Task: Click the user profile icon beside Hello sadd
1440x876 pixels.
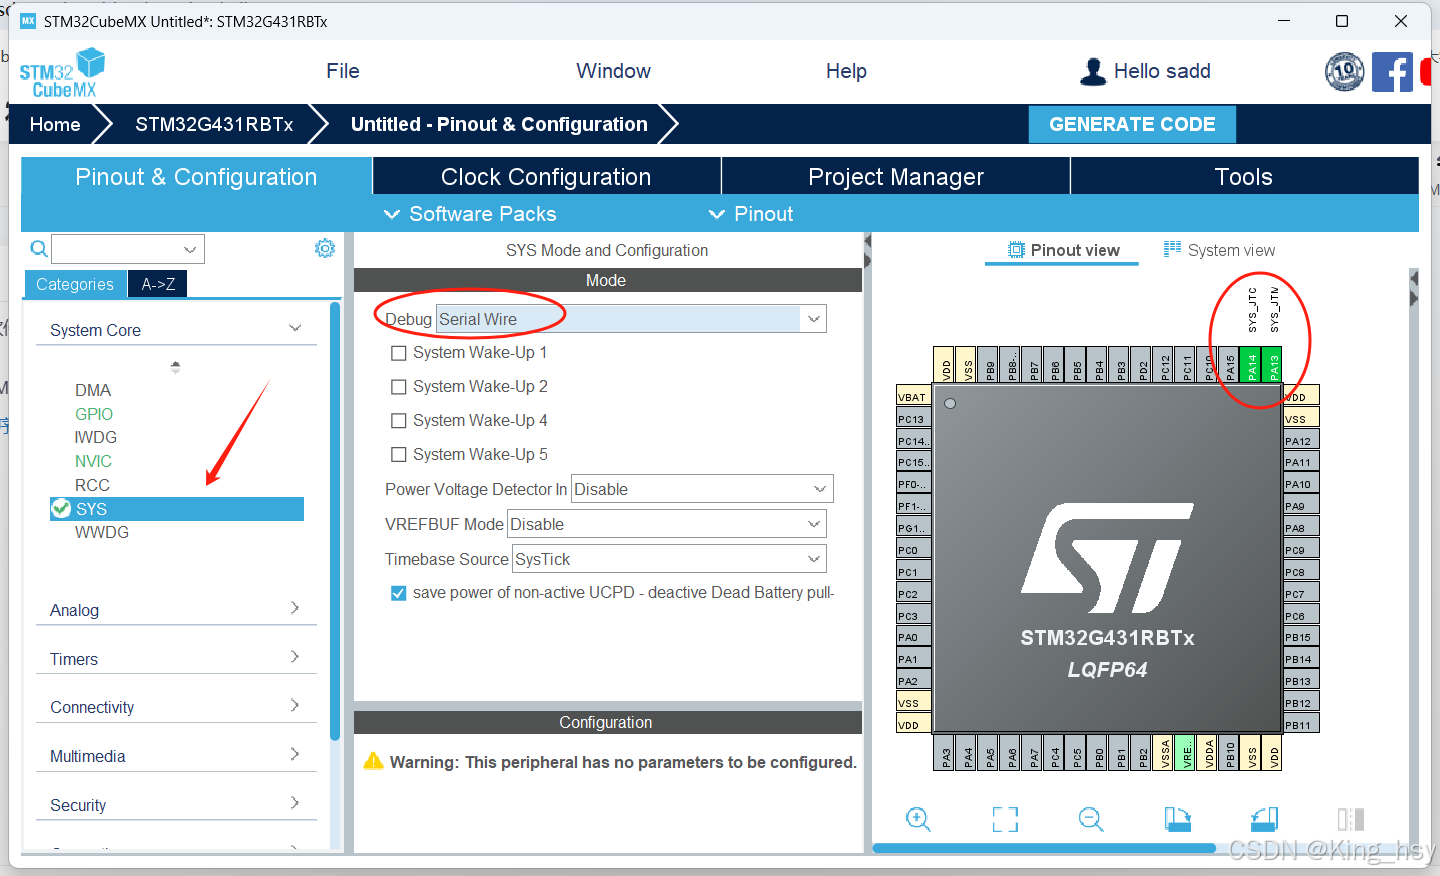Action: click(1093, 72)
